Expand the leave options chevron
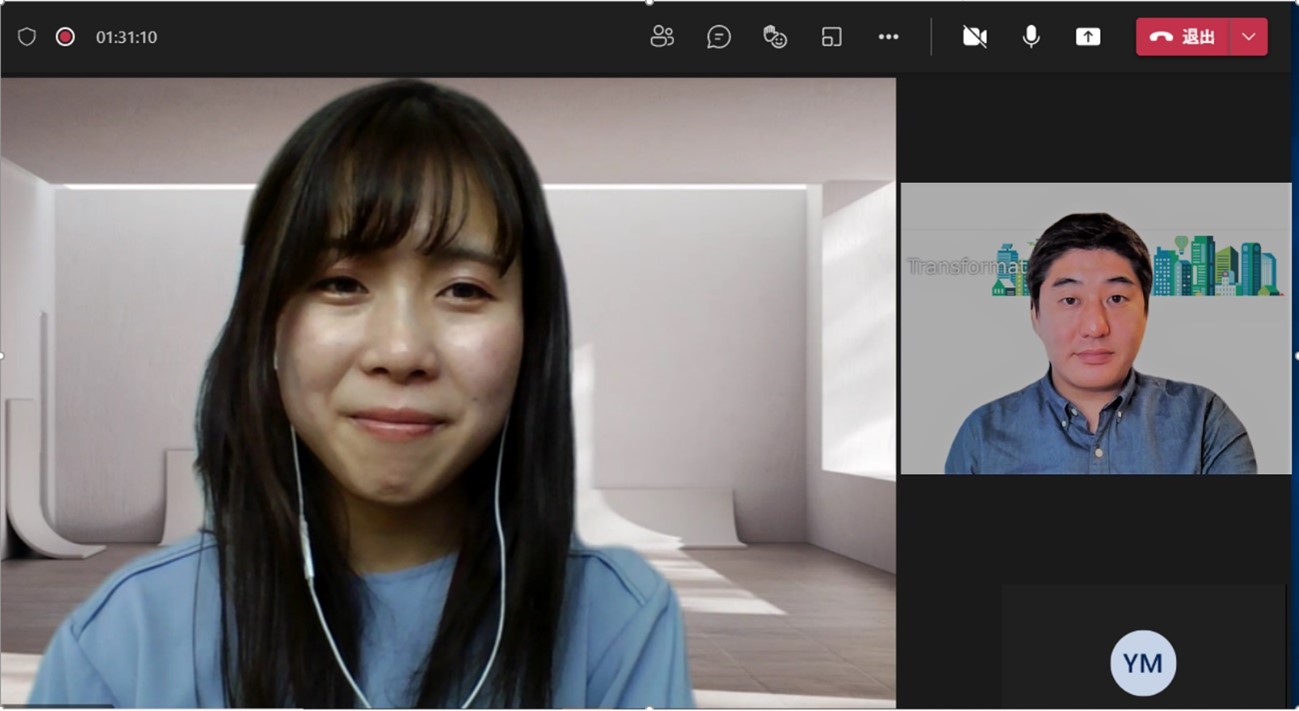This screenshot has height=711, width=1299. pos(1248,37)
